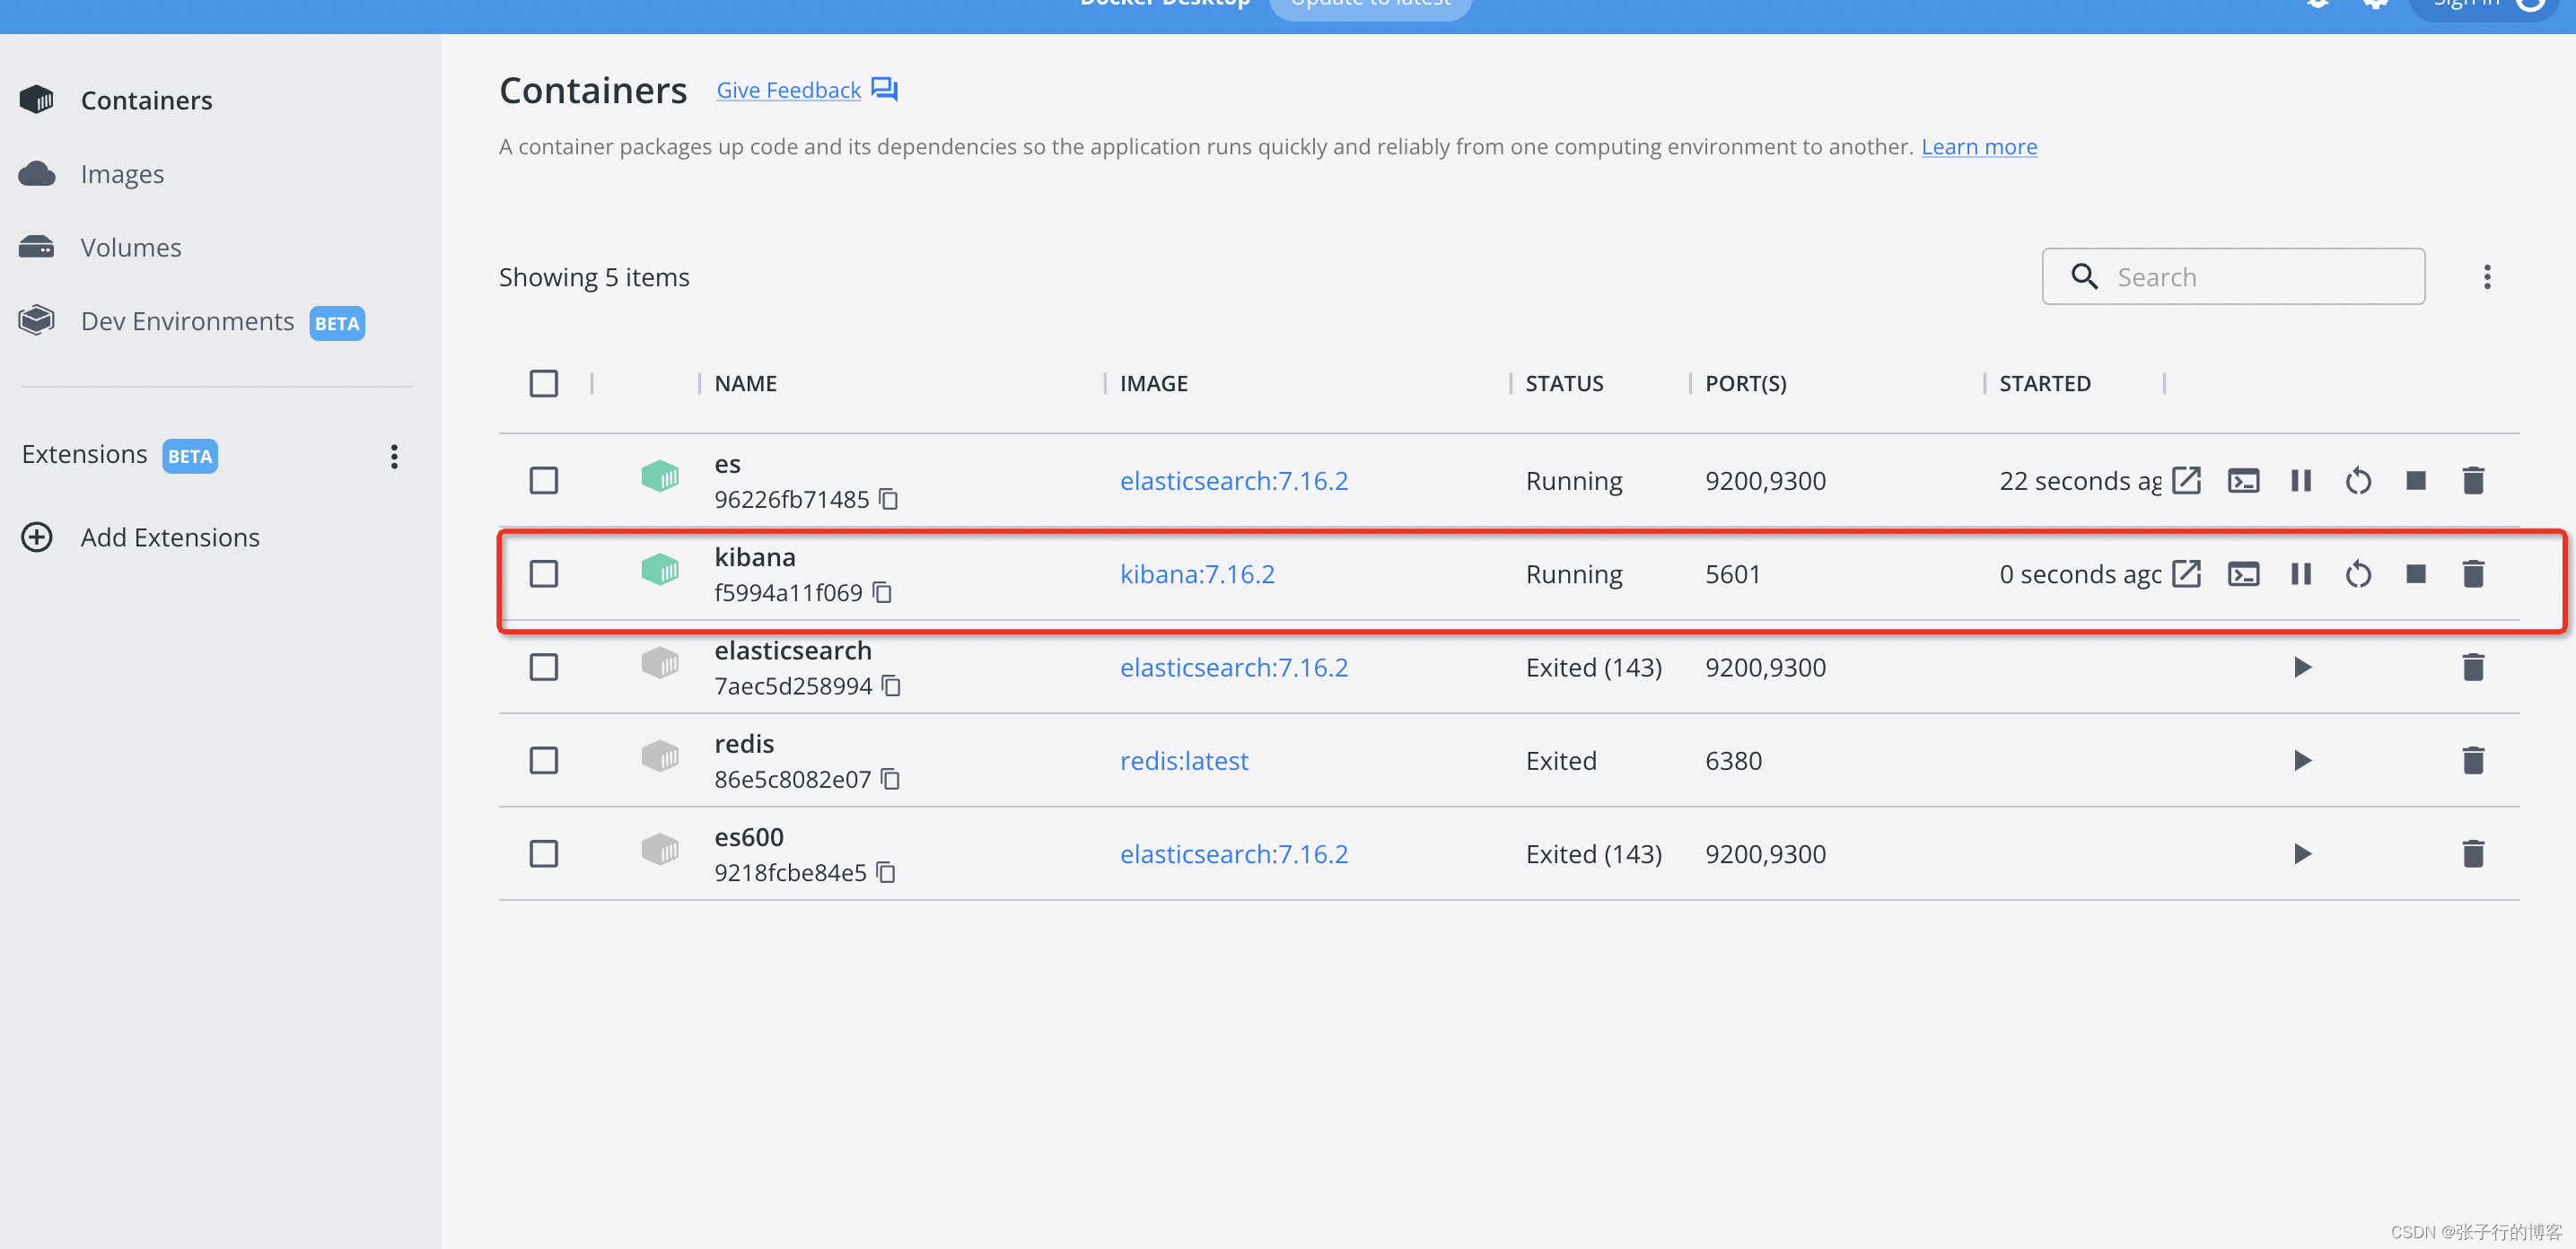Viewport: 2576px width, 1249px height.
Task: Copy kibana container ID f5994a11f069
Action: tap(882, 592)
